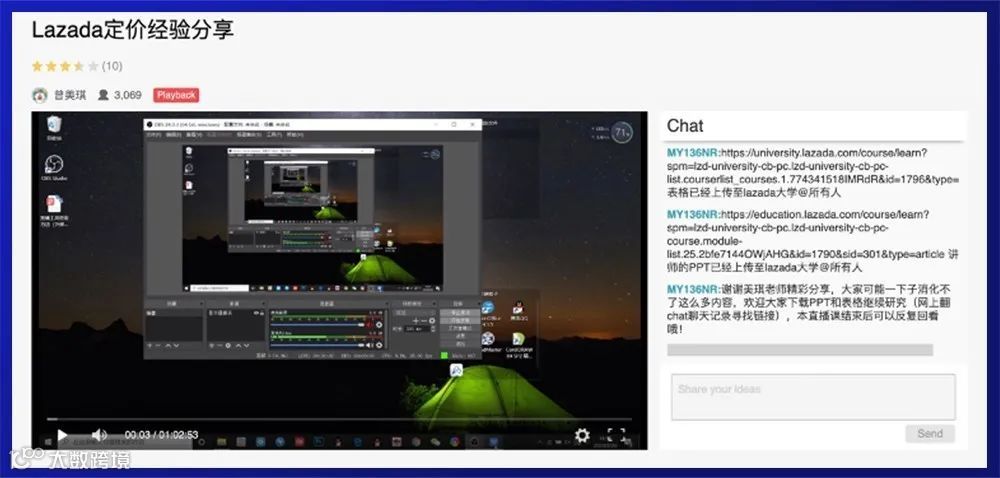The width and height of the screenshot is (1000, 478).
Task: Click the red document file icon on video desktop
Action: pyautogui.click(x=54, y=211)
